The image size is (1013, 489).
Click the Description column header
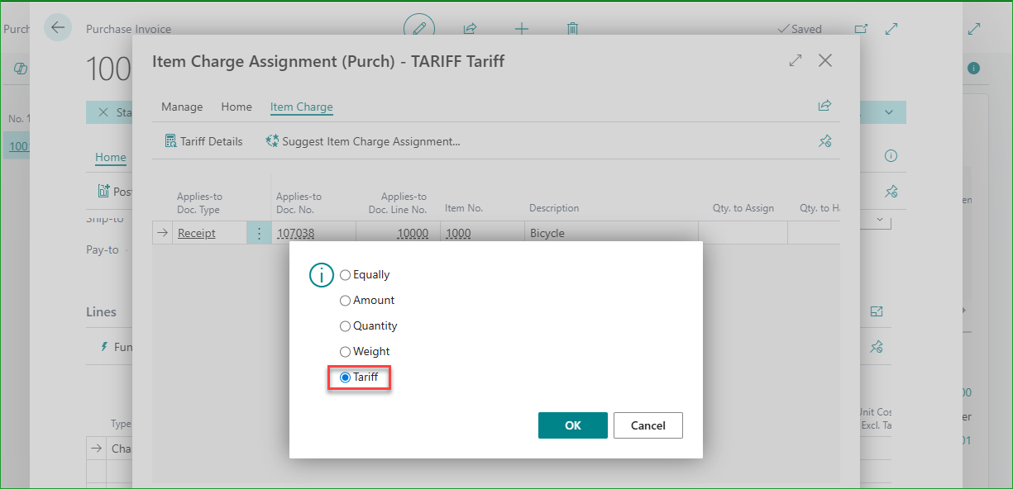coord(554,208)
